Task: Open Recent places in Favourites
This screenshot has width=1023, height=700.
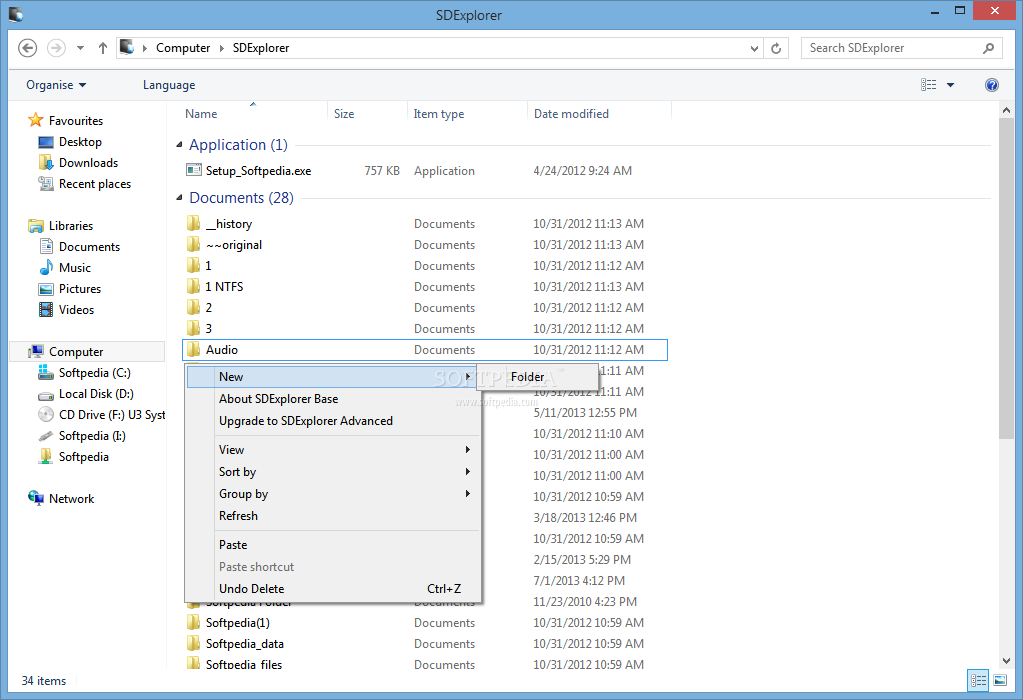Action: coord(85,184)
